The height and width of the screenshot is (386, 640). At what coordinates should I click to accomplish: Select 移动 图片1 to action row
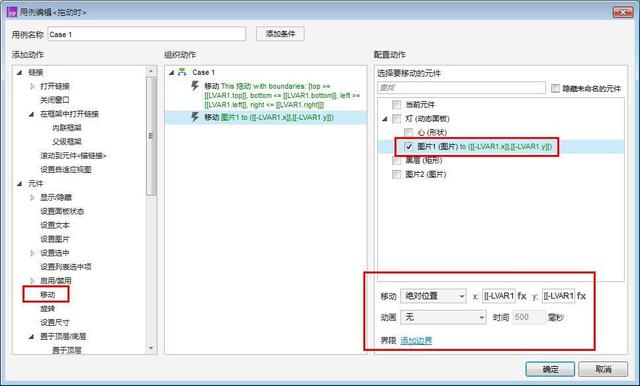265,118
